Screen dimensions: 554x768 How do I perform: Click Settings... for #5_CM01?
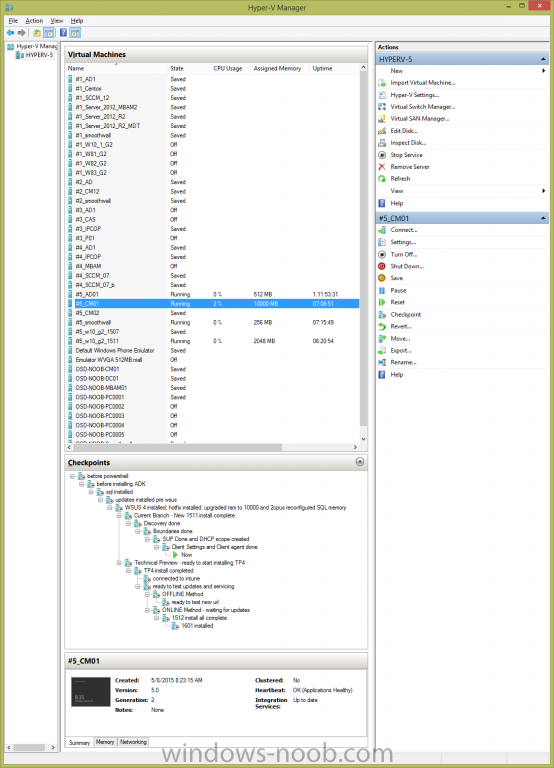click(x=403, y=242)
